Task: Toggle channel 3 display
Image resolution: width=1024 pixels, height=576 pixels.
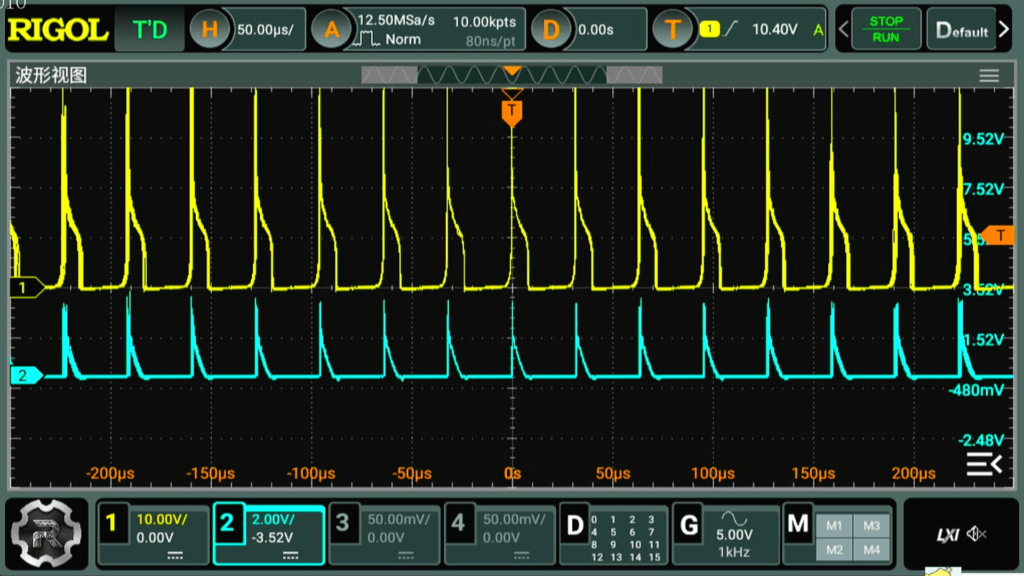Action: pos(343,522)
